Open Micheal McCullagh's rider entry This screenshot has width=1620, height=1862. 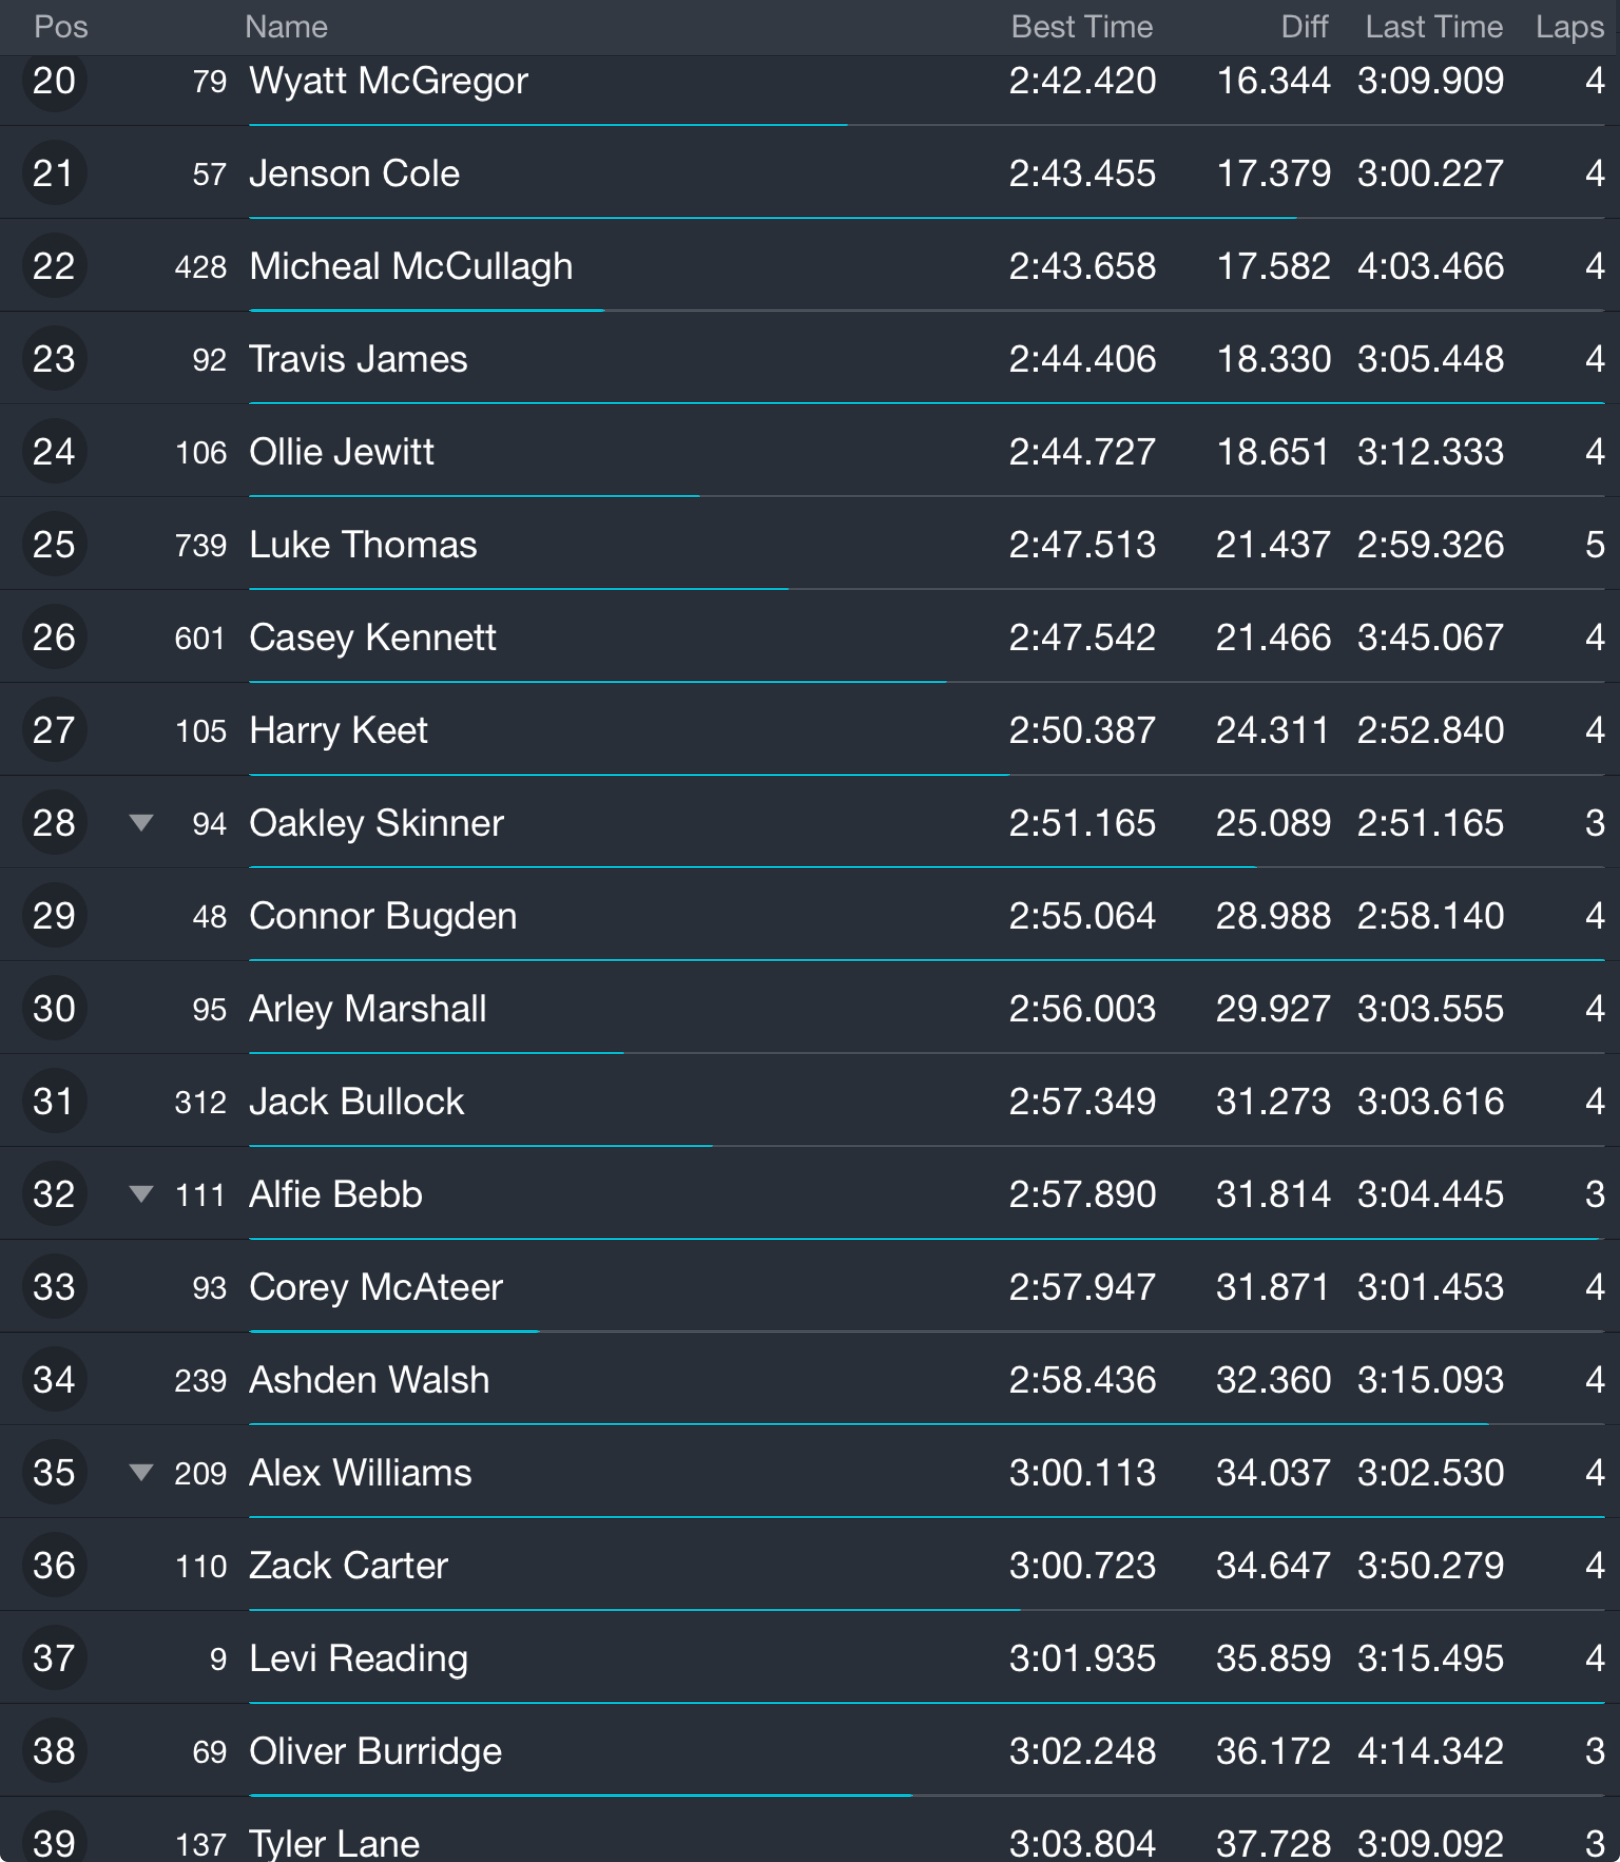click(411, 267)
